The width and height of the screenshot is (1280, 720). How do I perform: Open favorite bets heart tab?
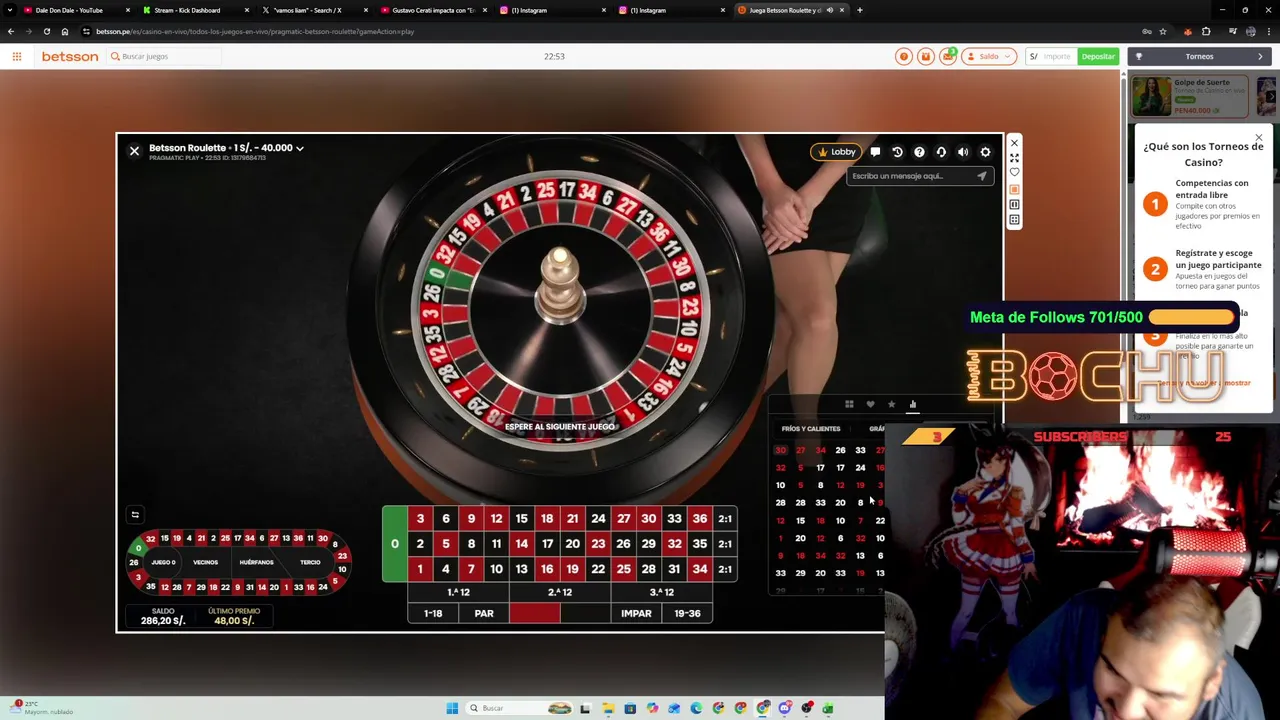[870, 404]
